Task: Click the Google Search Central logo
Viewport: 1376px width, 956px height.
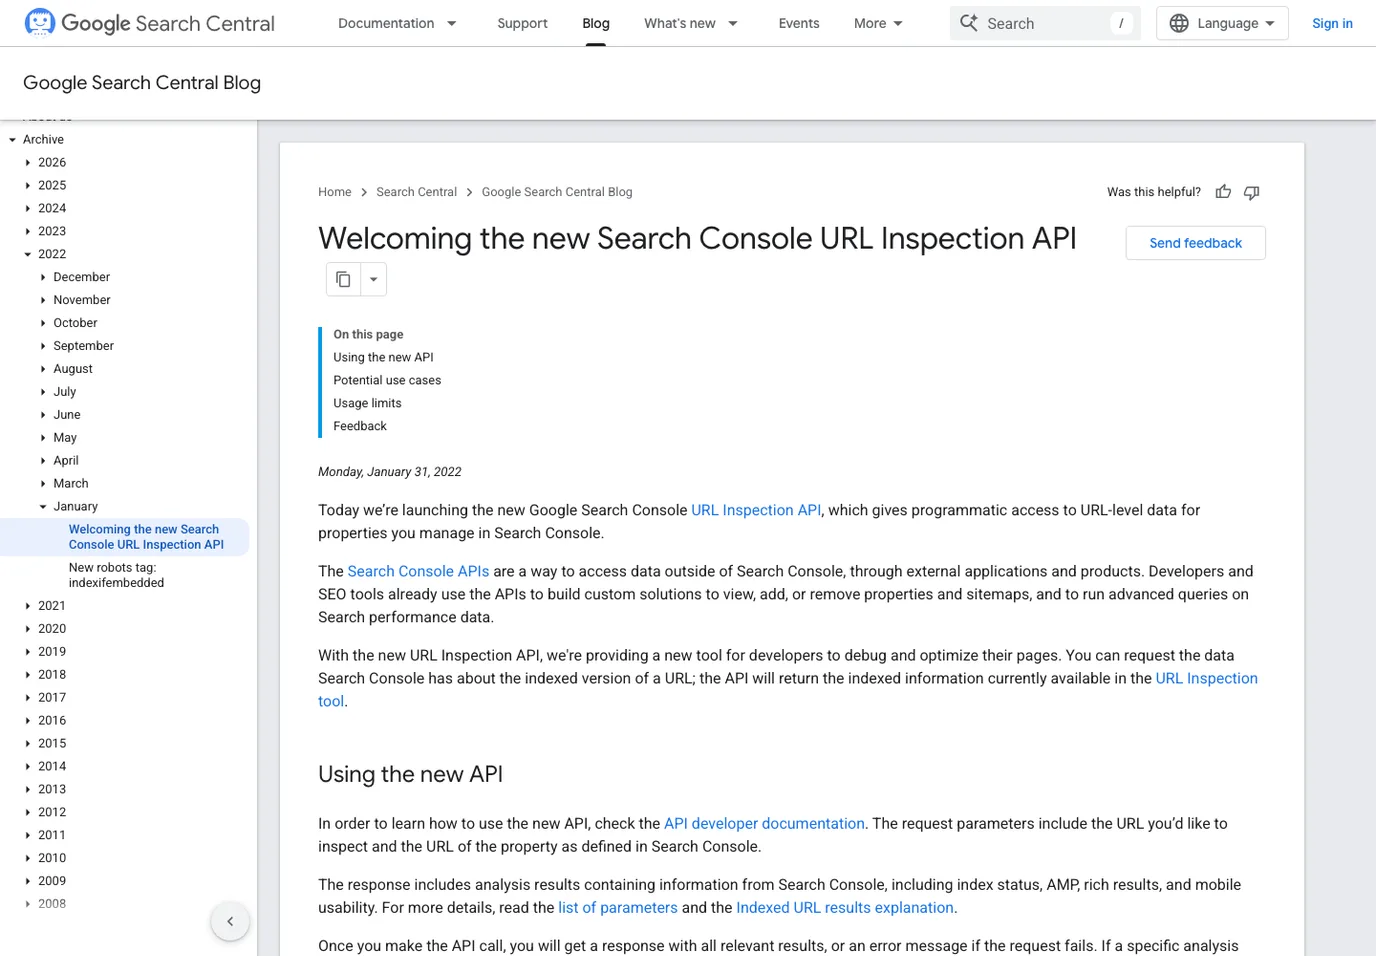Action: coord(149,23)
